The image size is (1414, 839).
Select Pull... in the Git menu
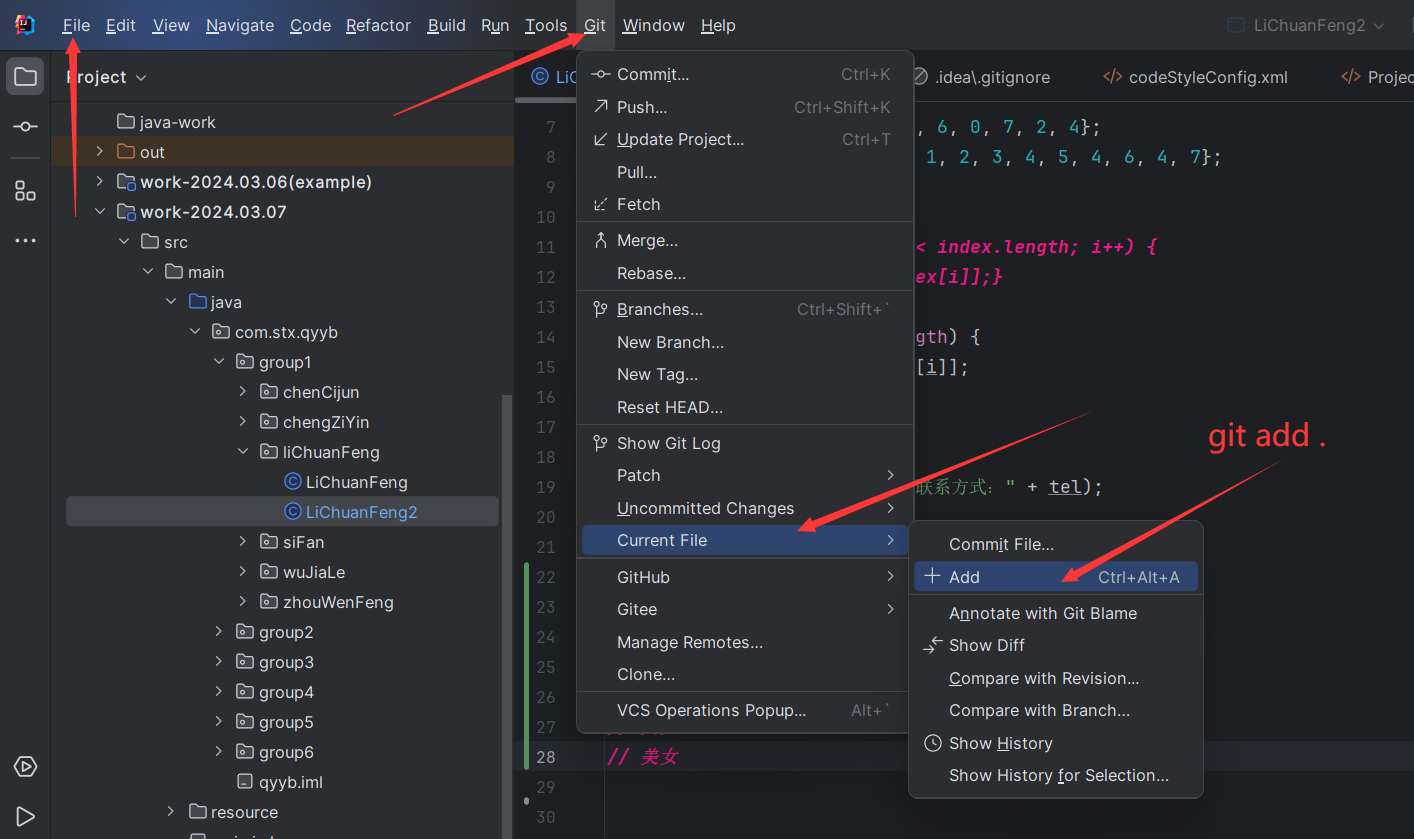click(745, 172)
